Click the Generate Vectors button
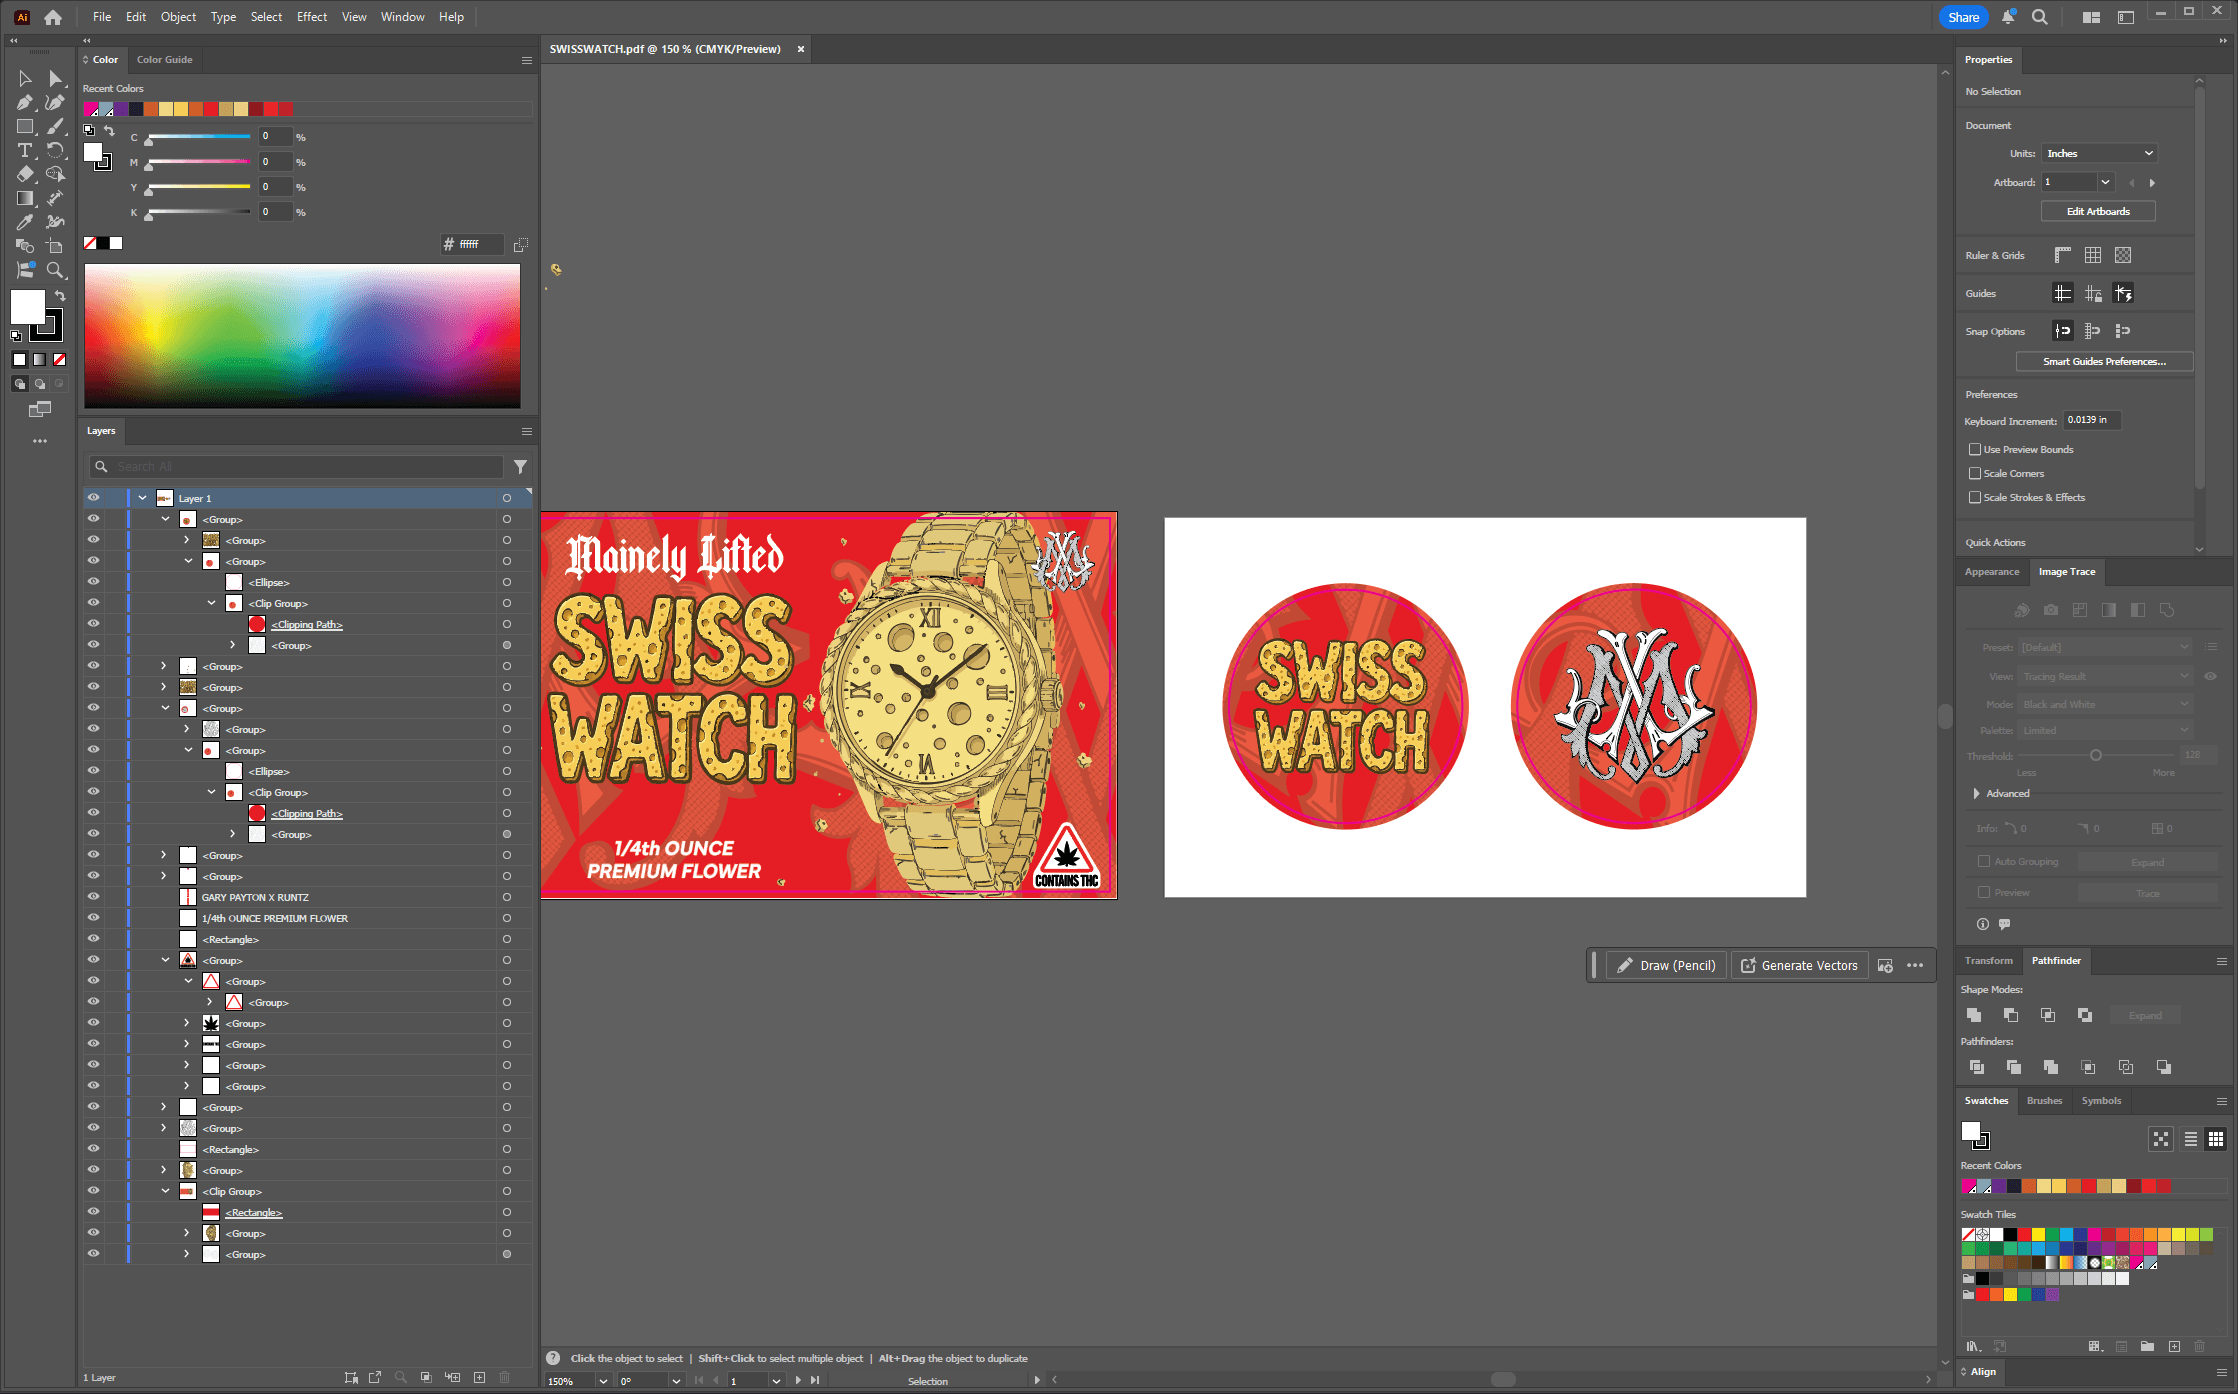 point(1799,965)
